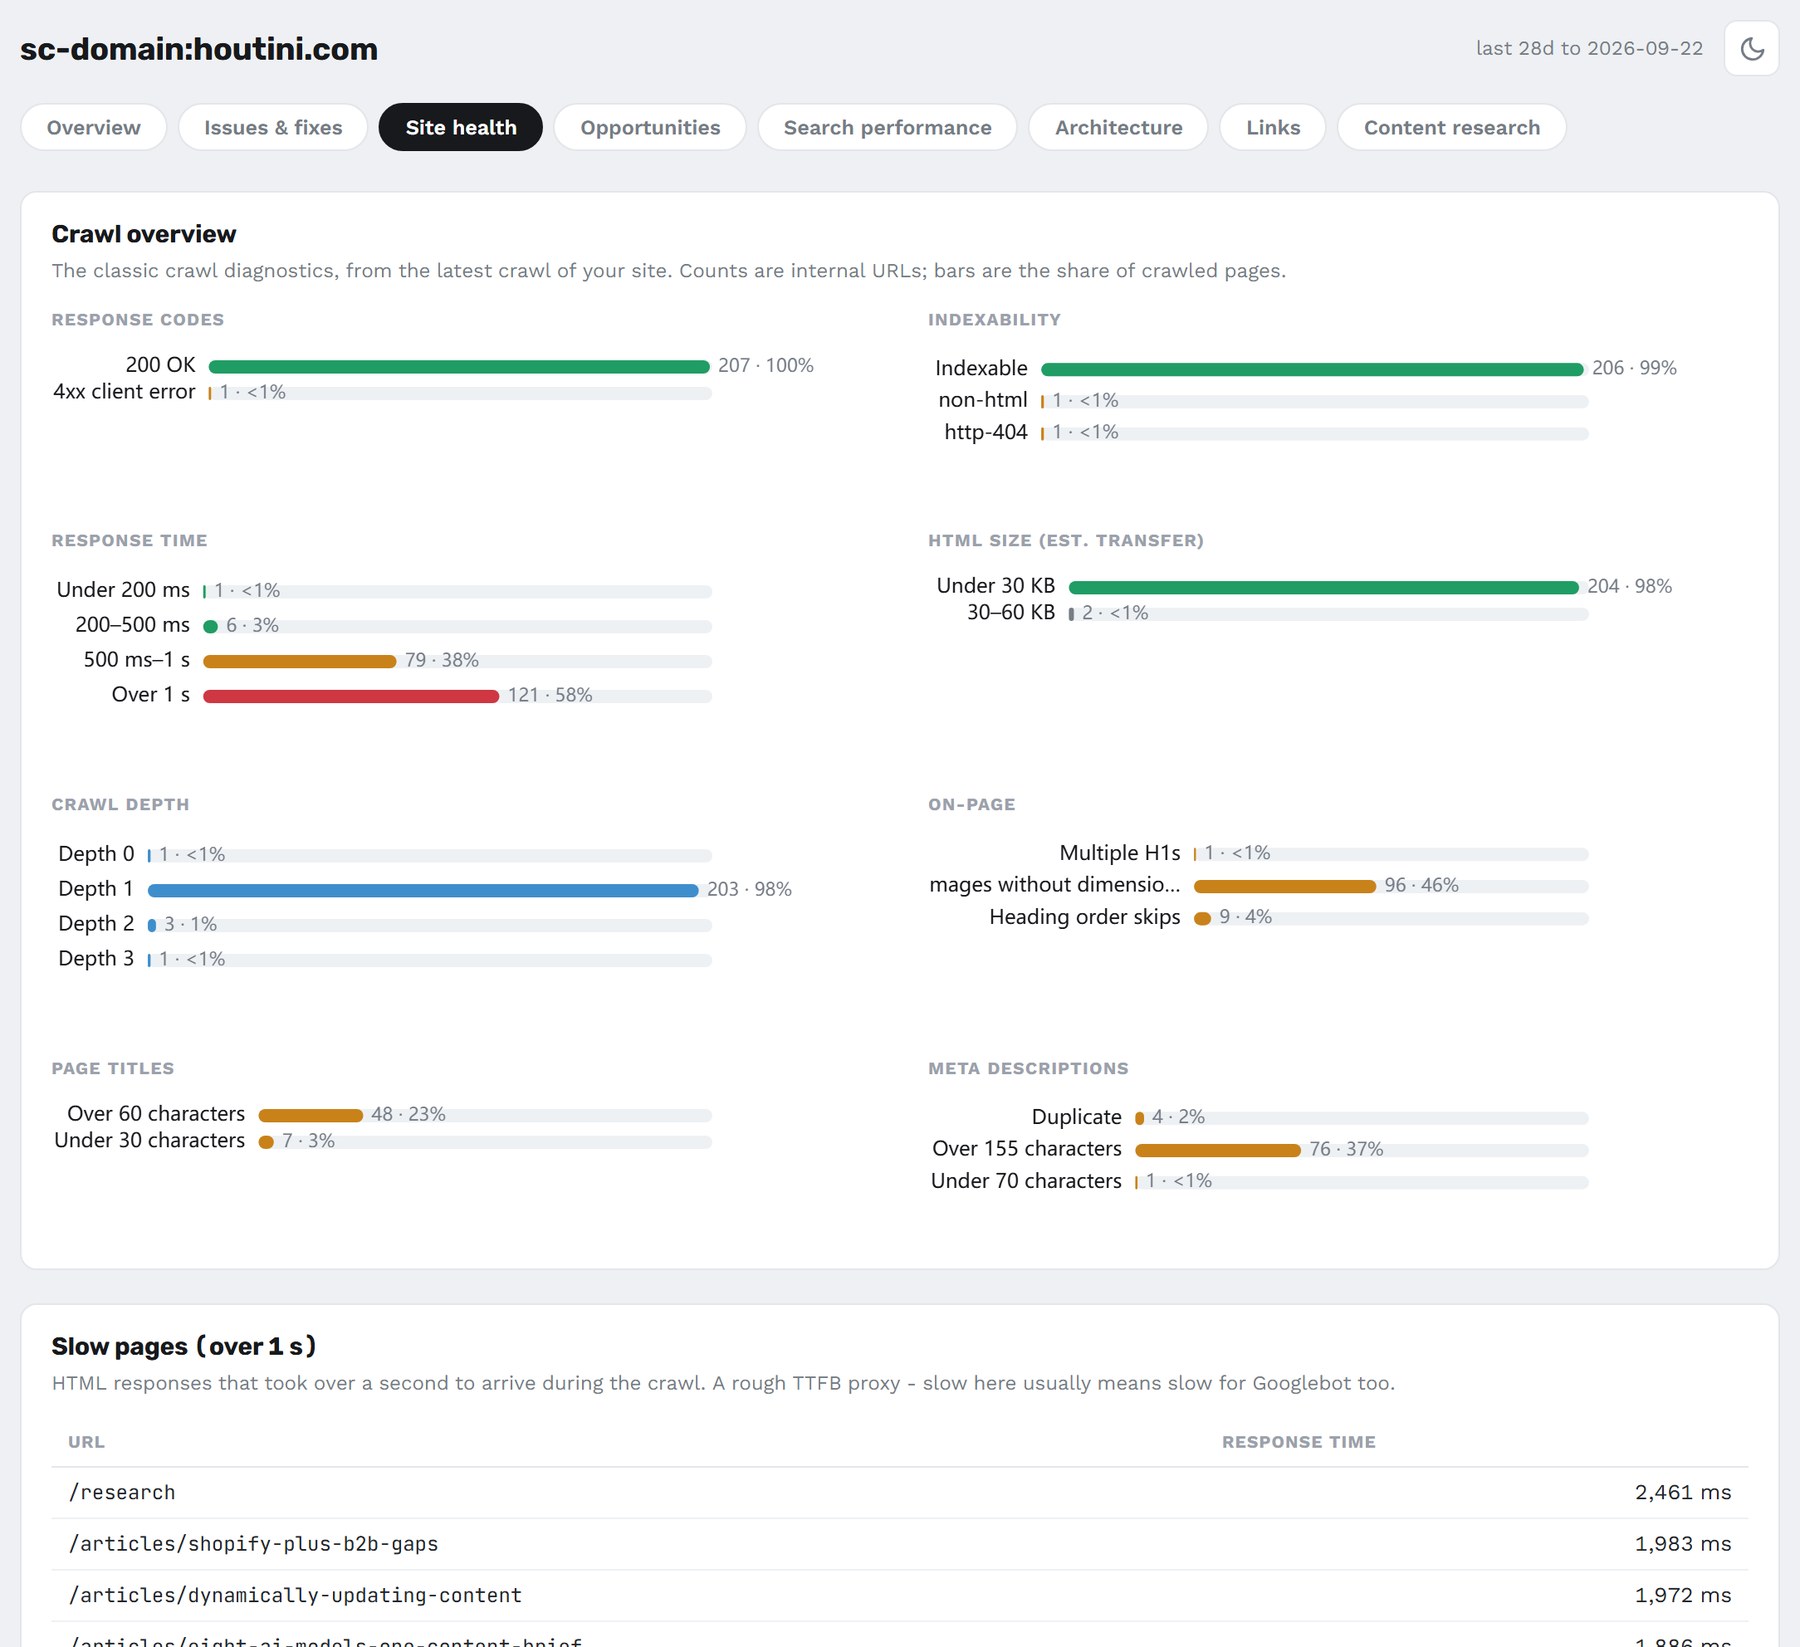The image size is (1800, 1647).
Task: Click the Over 1 s red bar
Action: point(351,696)
